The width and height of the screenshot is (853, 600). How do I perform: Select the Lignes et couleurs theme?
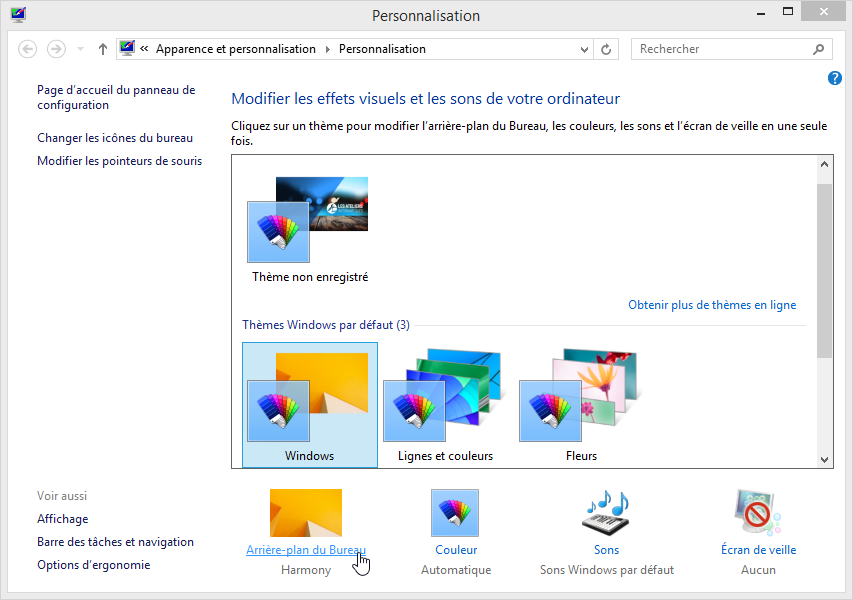445,405
